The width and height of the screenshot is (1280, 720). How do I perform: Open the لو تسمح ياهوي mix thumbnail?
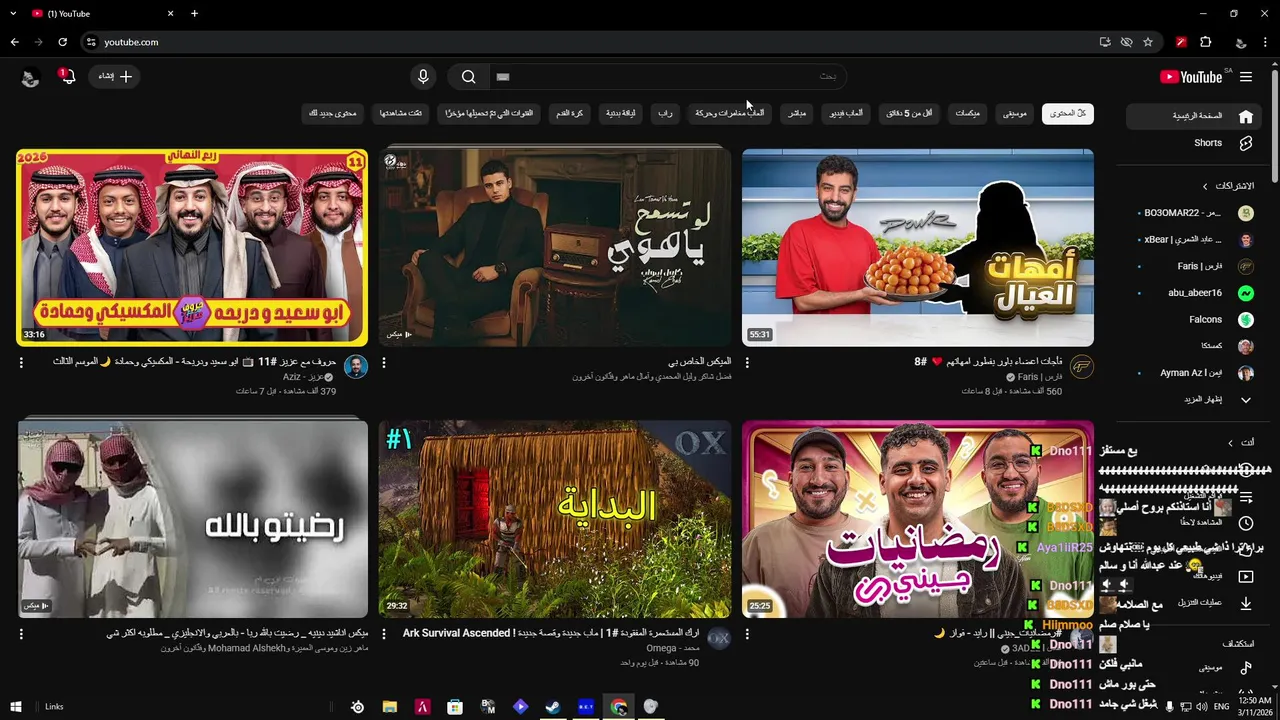pyautogui.click(x=555, y=247)
